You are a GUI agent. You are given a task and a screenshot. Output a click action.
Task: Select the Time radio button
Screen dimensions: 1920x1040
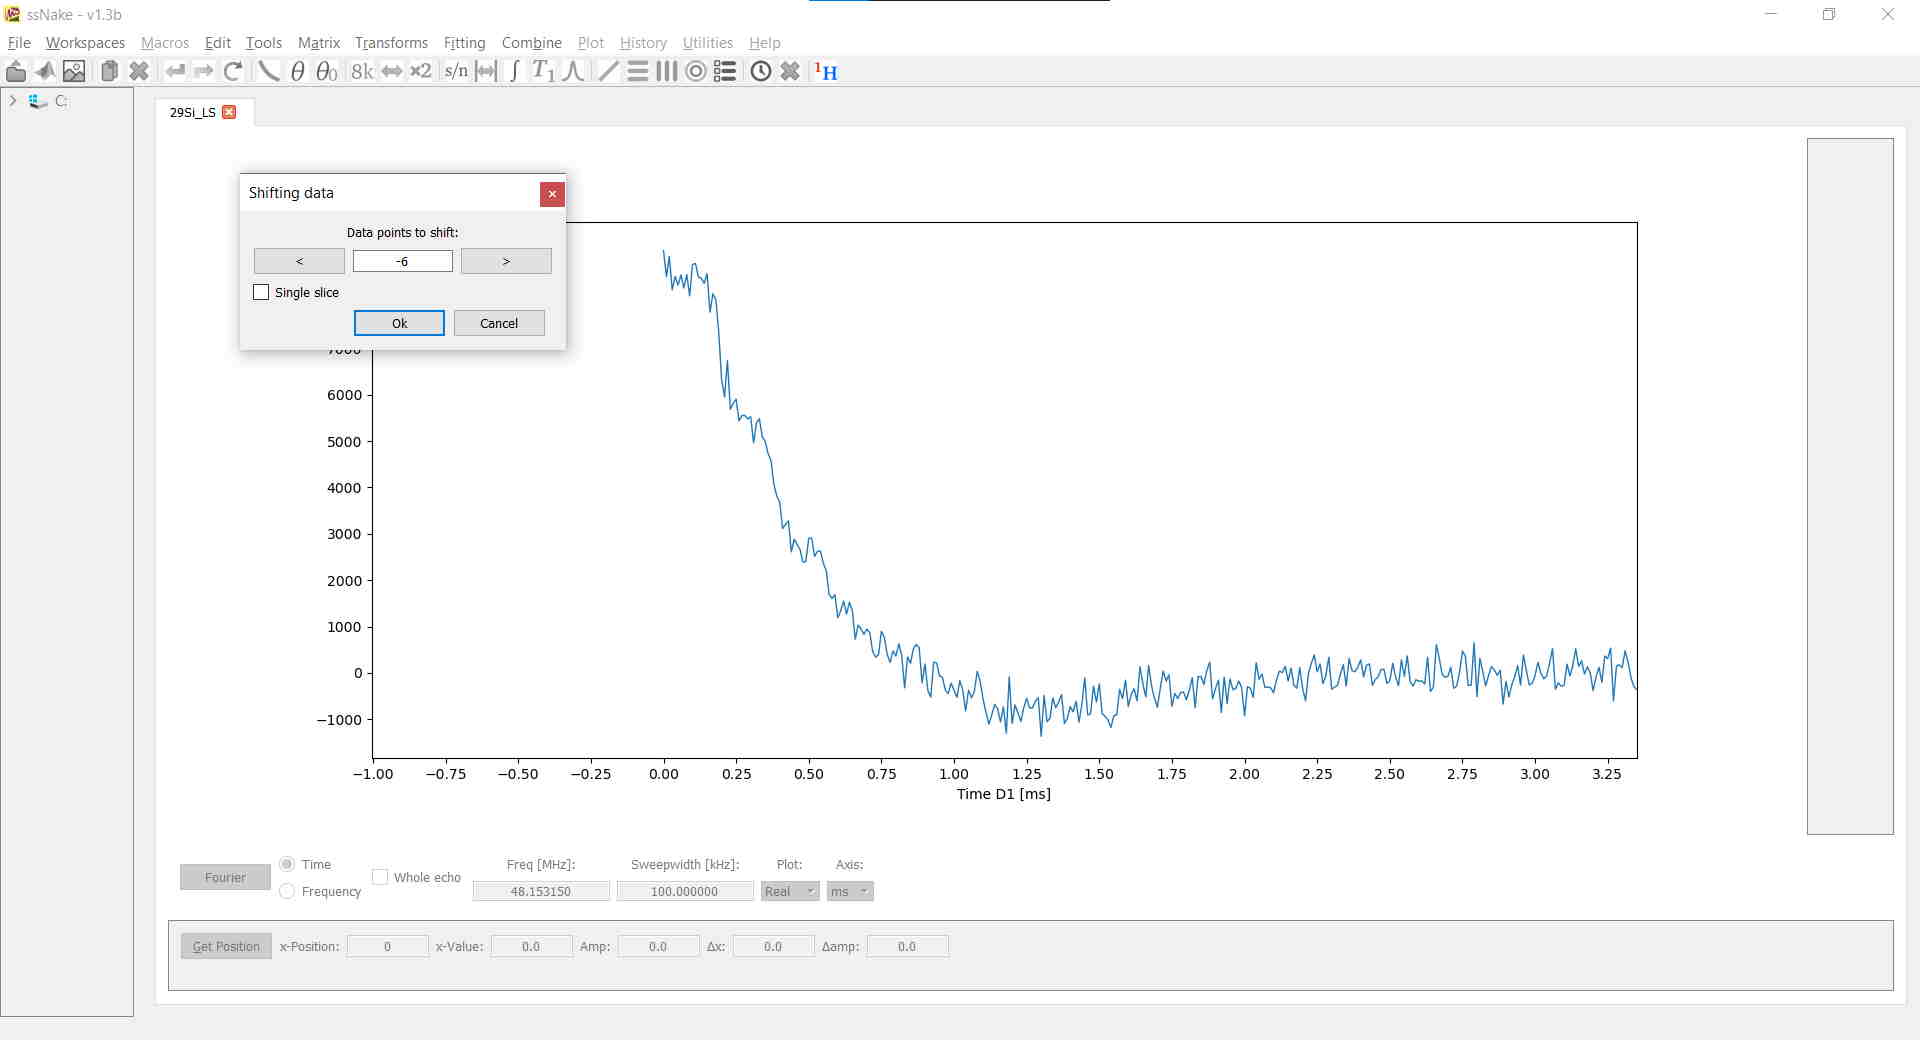tap(287, 864)
